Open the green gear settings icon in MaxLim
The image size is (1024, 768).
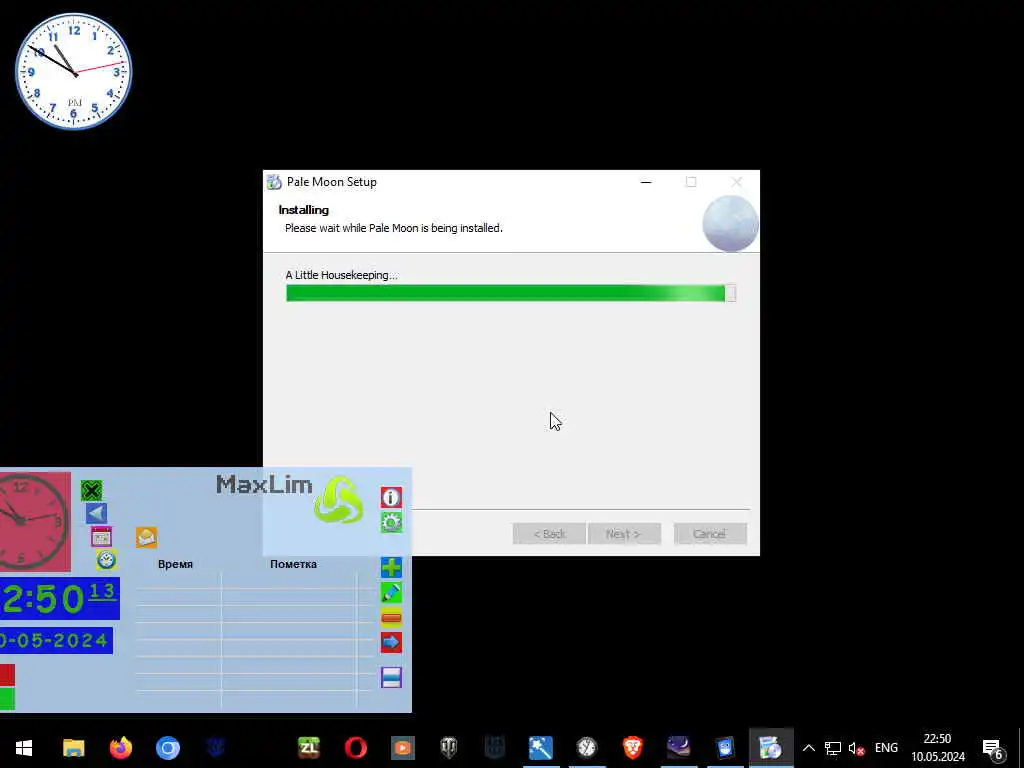(391, 522)
